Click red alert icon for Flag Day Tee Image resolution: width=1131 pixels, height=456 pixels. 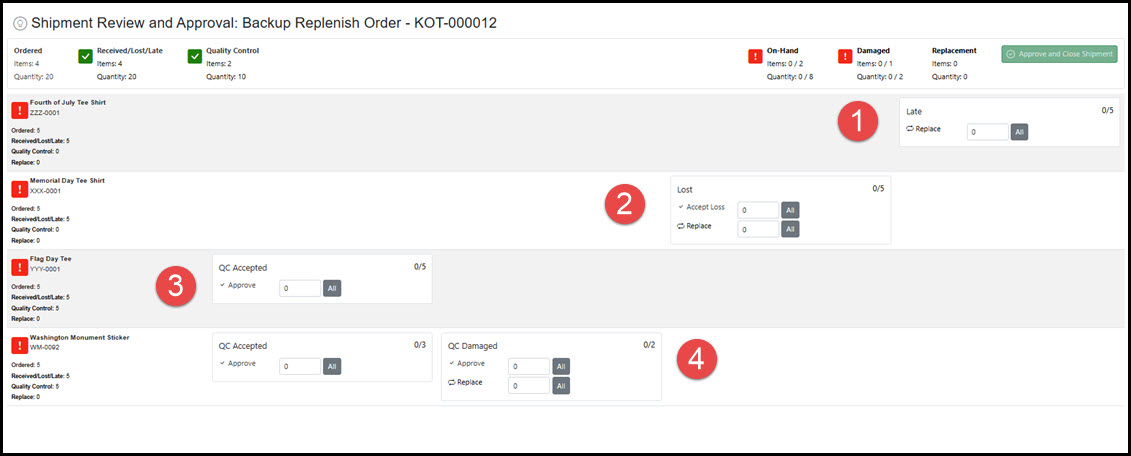[18, 266]
